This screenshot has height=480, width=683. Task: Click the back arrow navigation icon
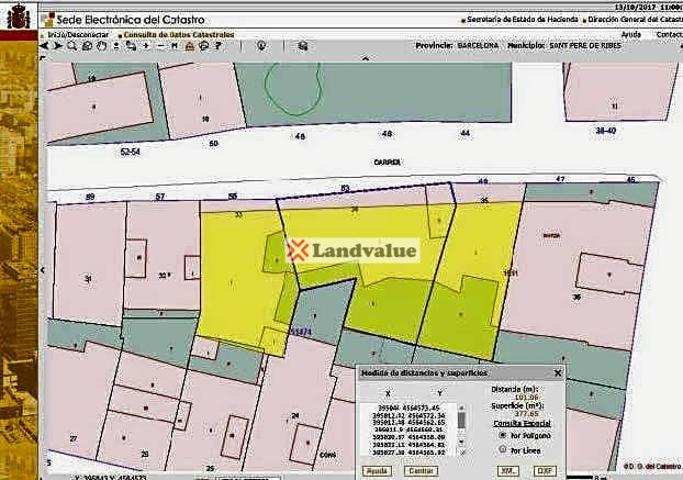click(44, 45)
